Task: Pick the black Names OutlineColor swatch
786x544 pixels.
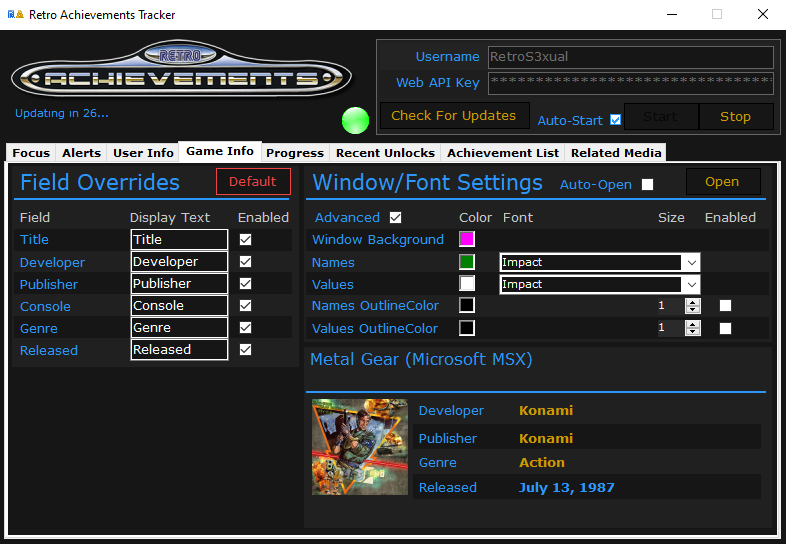Action: (467, 305)
